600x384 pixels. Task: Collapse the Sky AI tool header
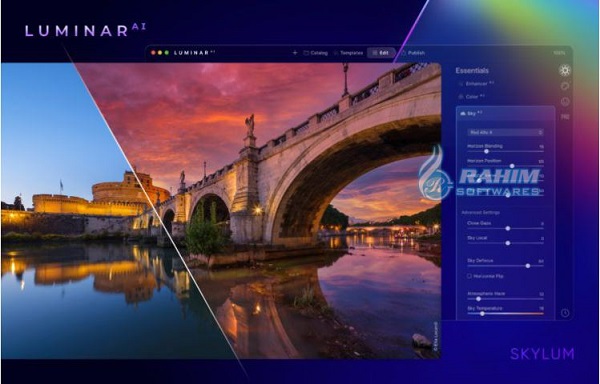pos(505,113)
